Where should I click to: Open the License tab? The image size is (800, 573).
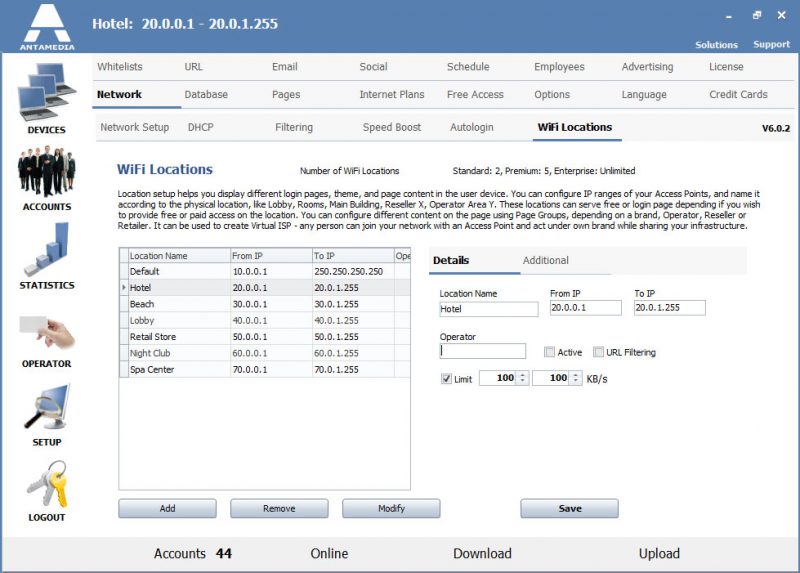tap(726, 66)
